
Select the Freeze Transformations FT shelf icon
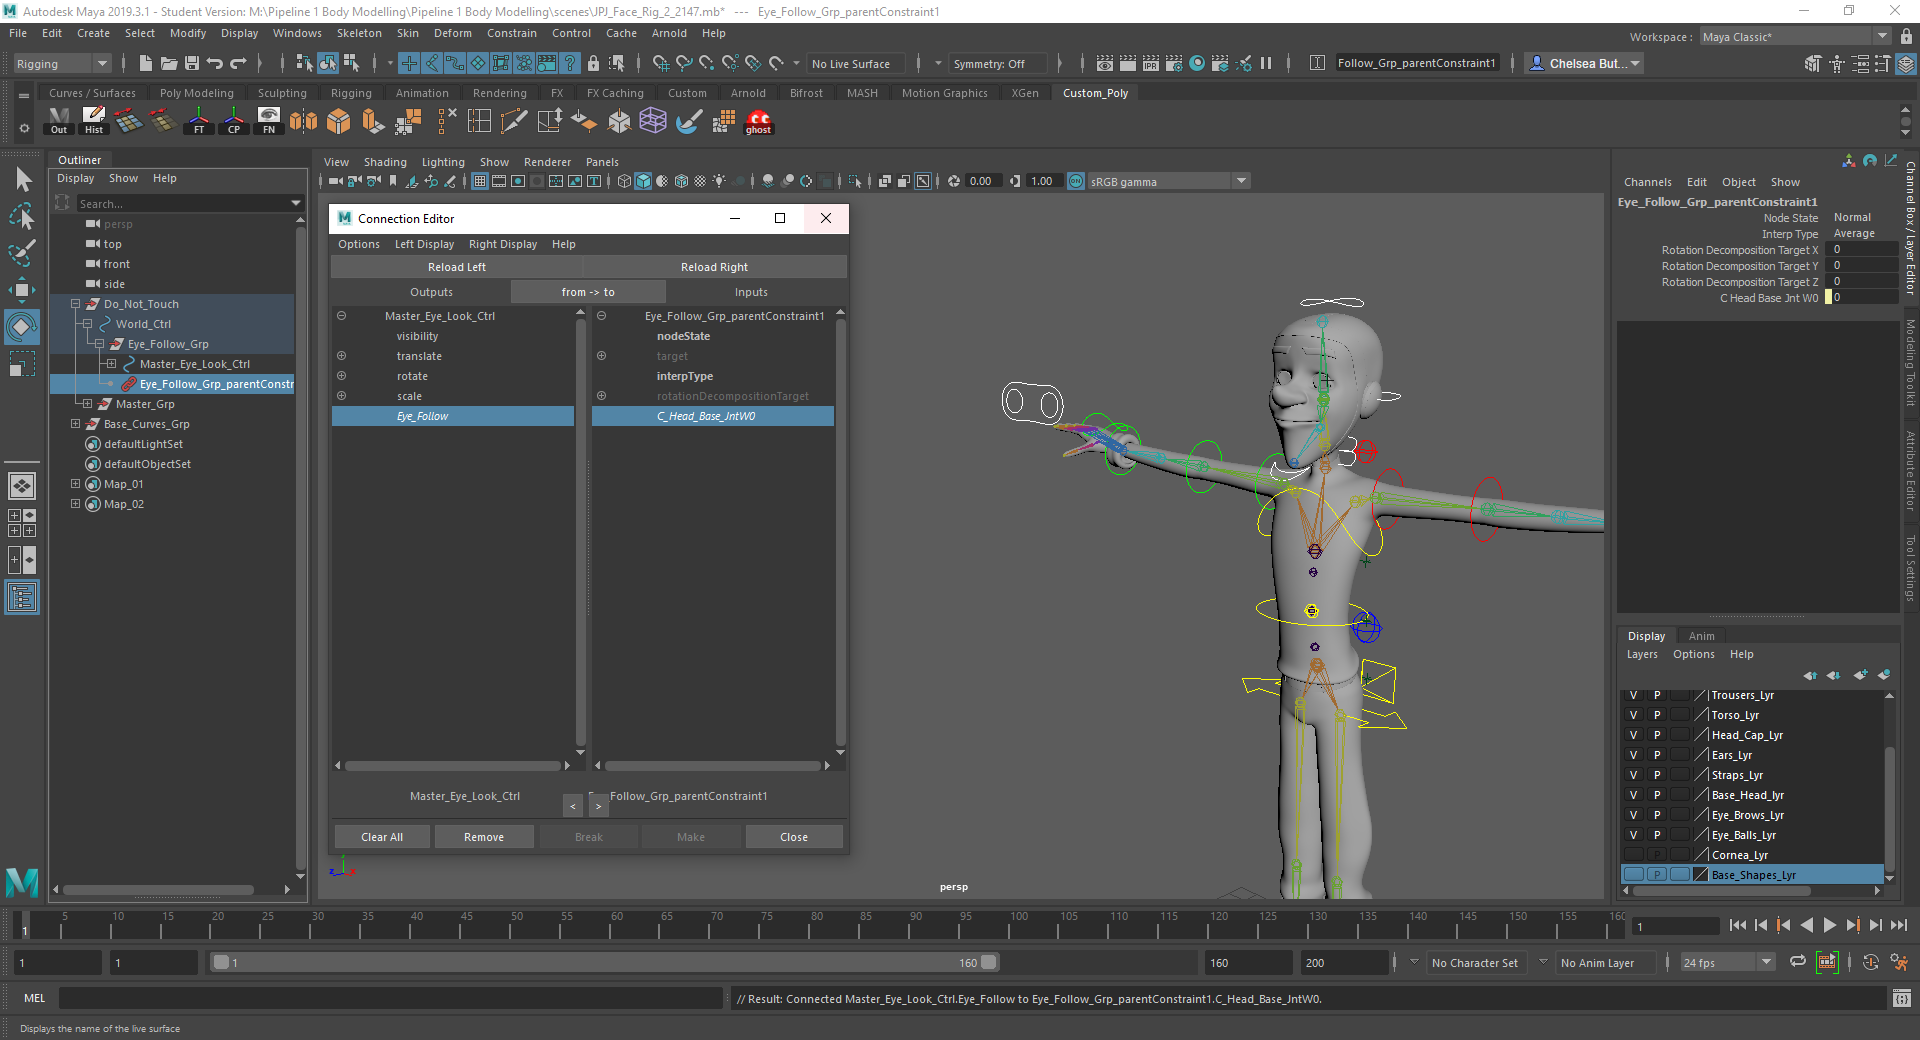198,121
